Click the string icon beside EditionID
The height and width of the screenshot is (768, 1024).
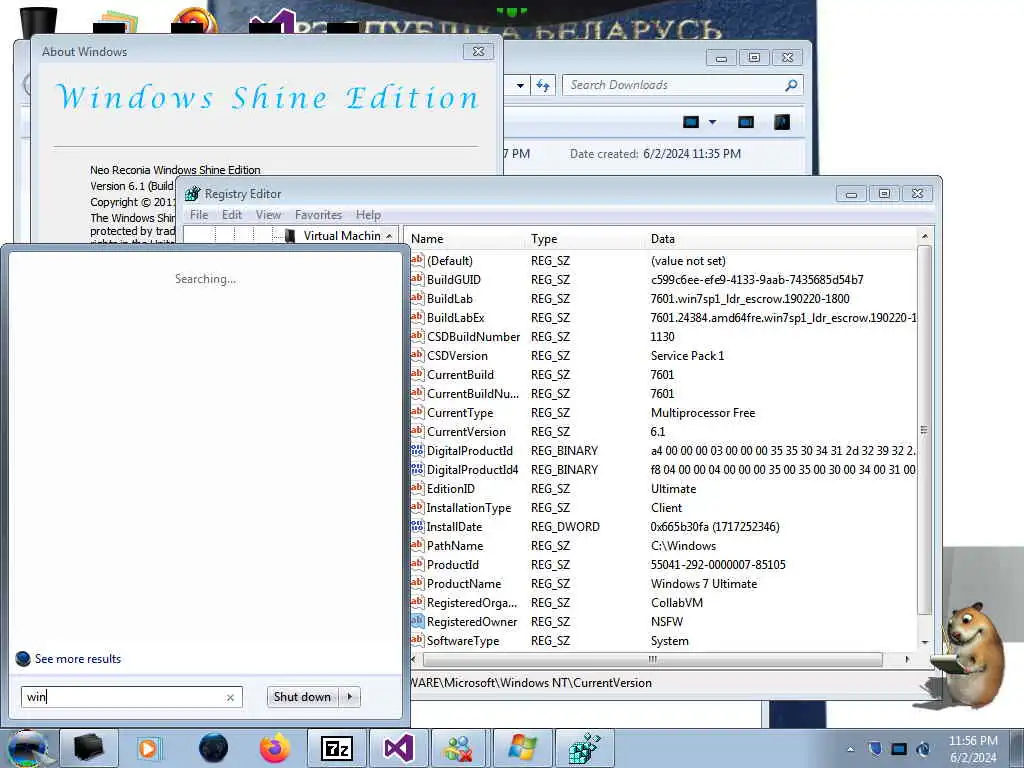point(417,488)
